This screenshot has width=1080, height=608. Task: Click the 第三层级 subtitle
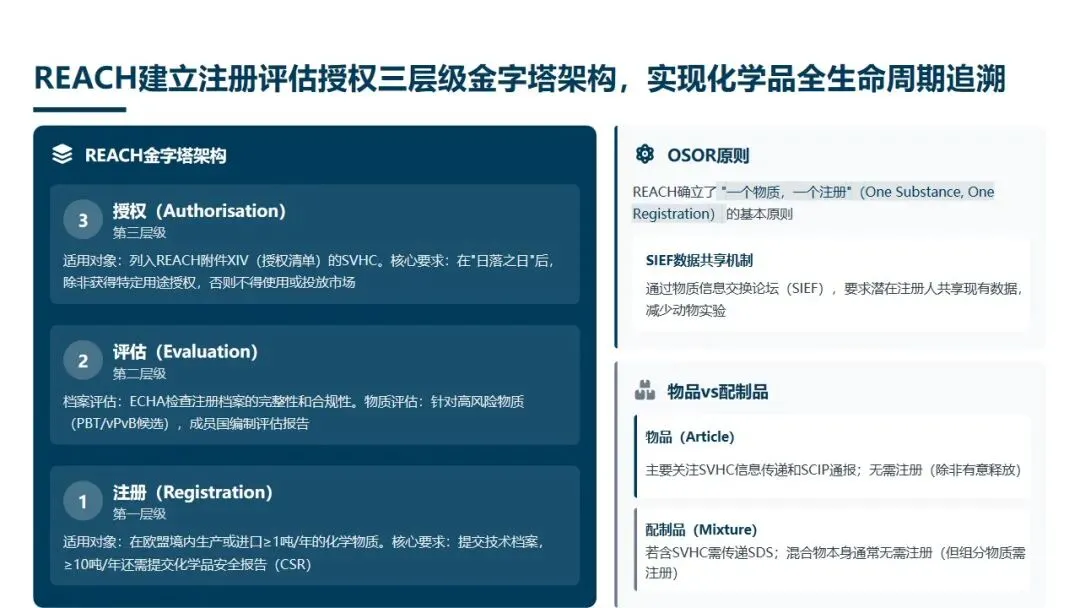[x=140, y=233]
